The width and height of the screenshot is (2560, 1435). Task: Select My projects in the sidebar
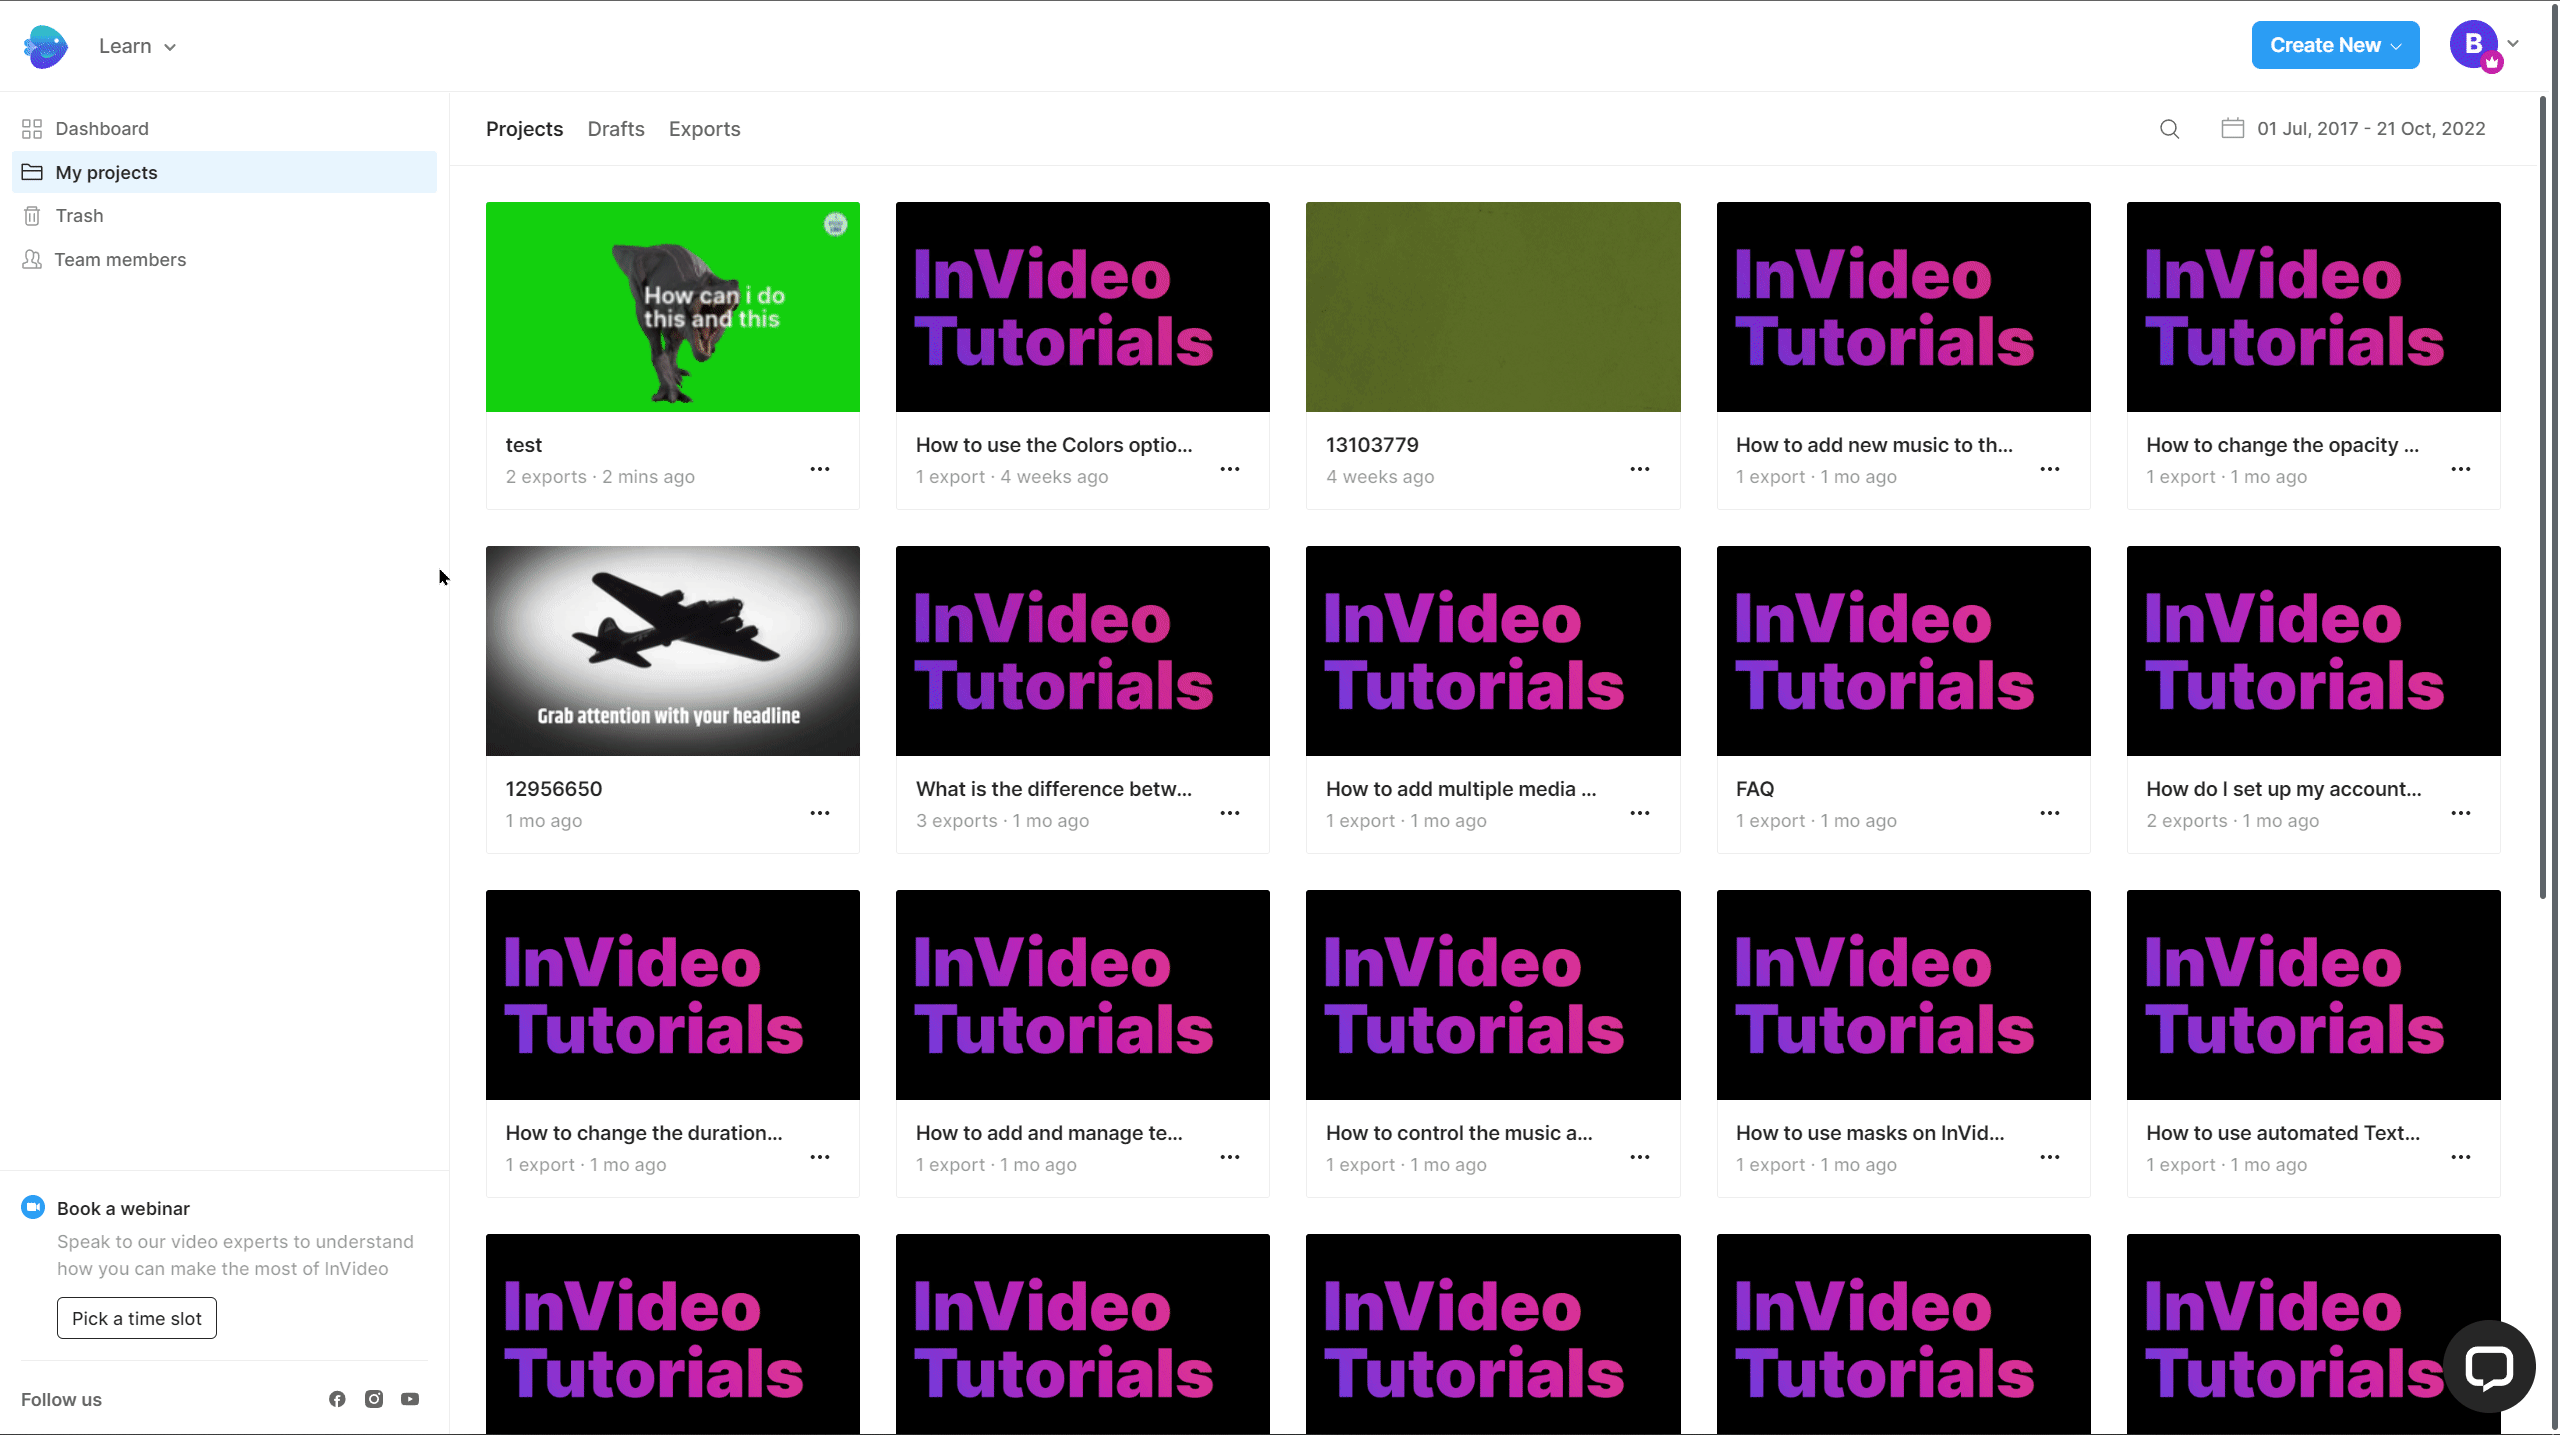(x=224, y=172)
